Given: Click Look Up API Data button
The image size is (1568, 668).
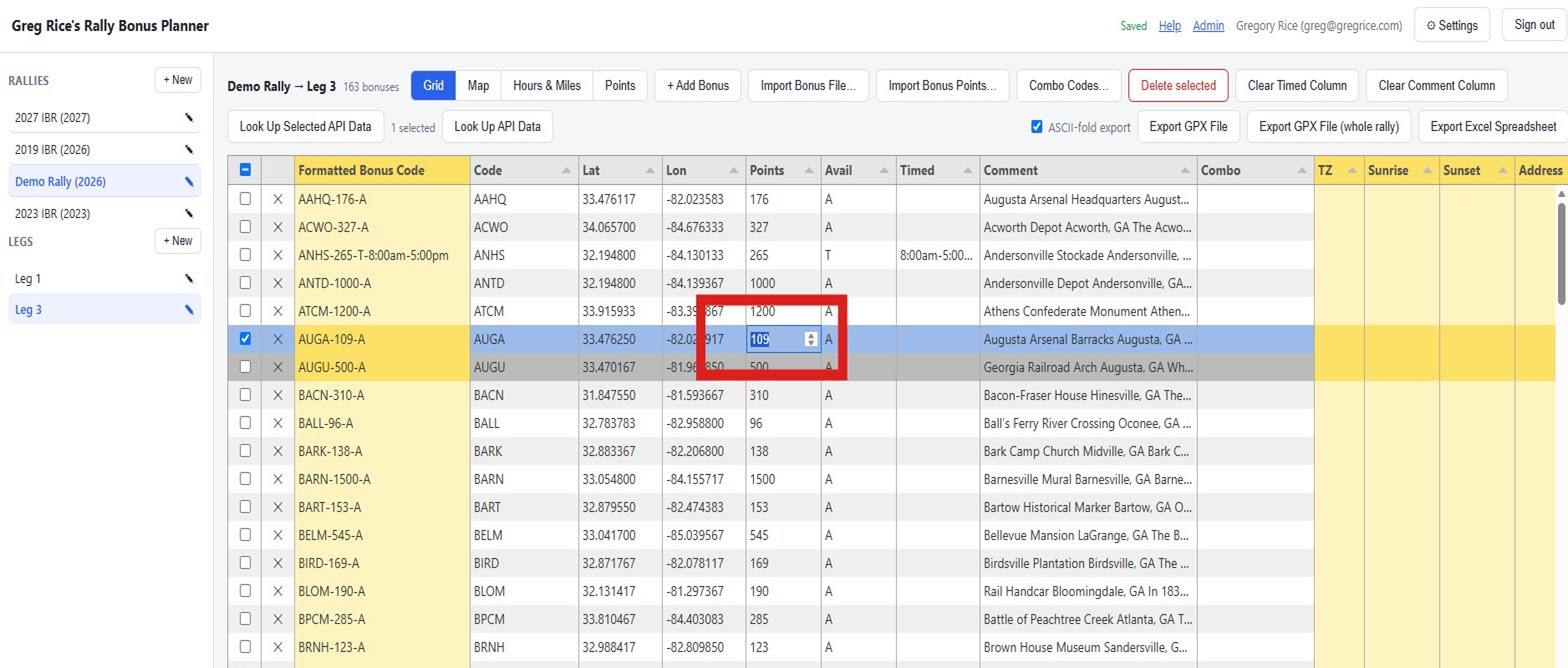Looking at the screenshot, I should coord(497,127).
